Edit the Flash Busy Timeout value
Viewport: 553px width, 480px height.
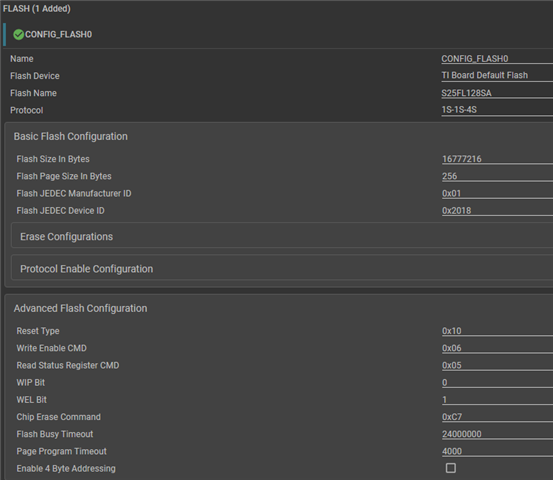[497, 434]
